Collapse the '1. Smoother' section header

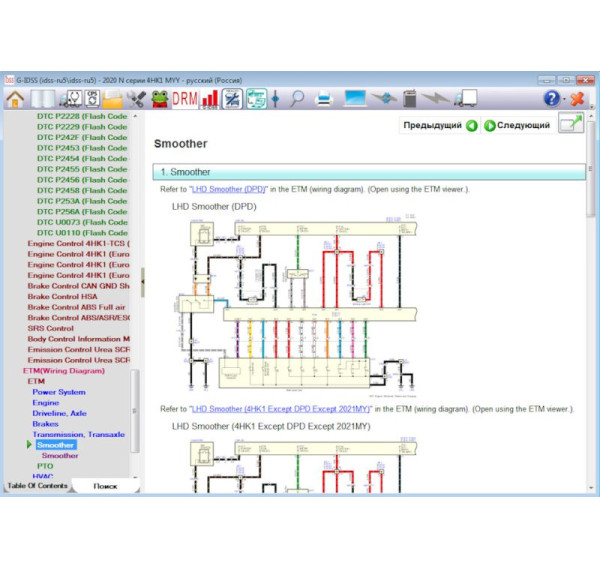pyautogui.click(x=369, y=172)
